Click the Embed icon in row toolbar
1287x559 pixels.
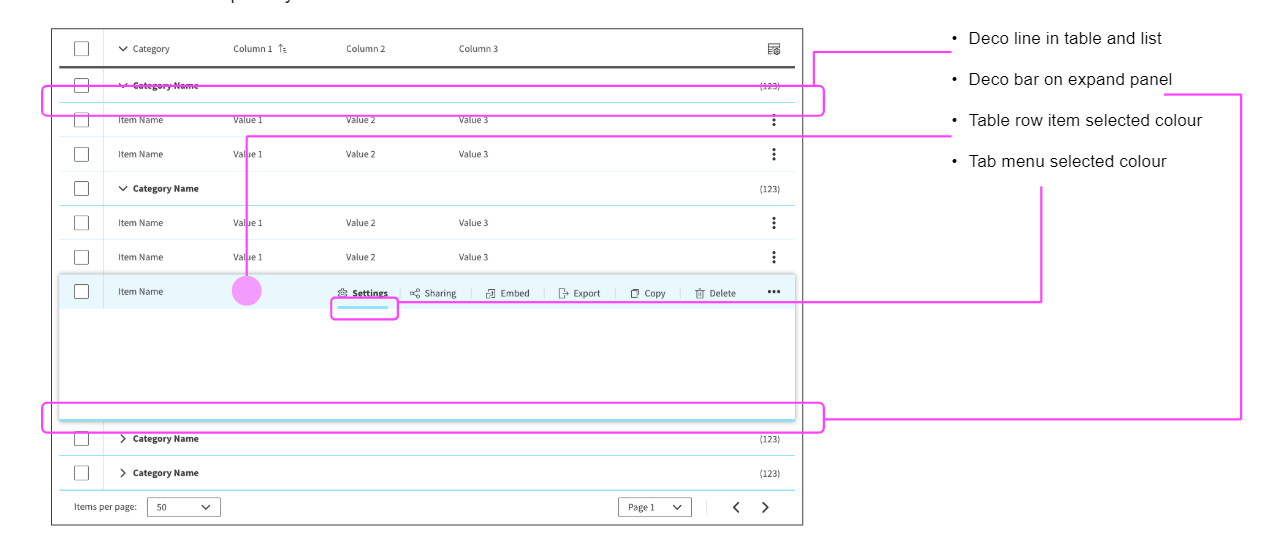(490, 293)
